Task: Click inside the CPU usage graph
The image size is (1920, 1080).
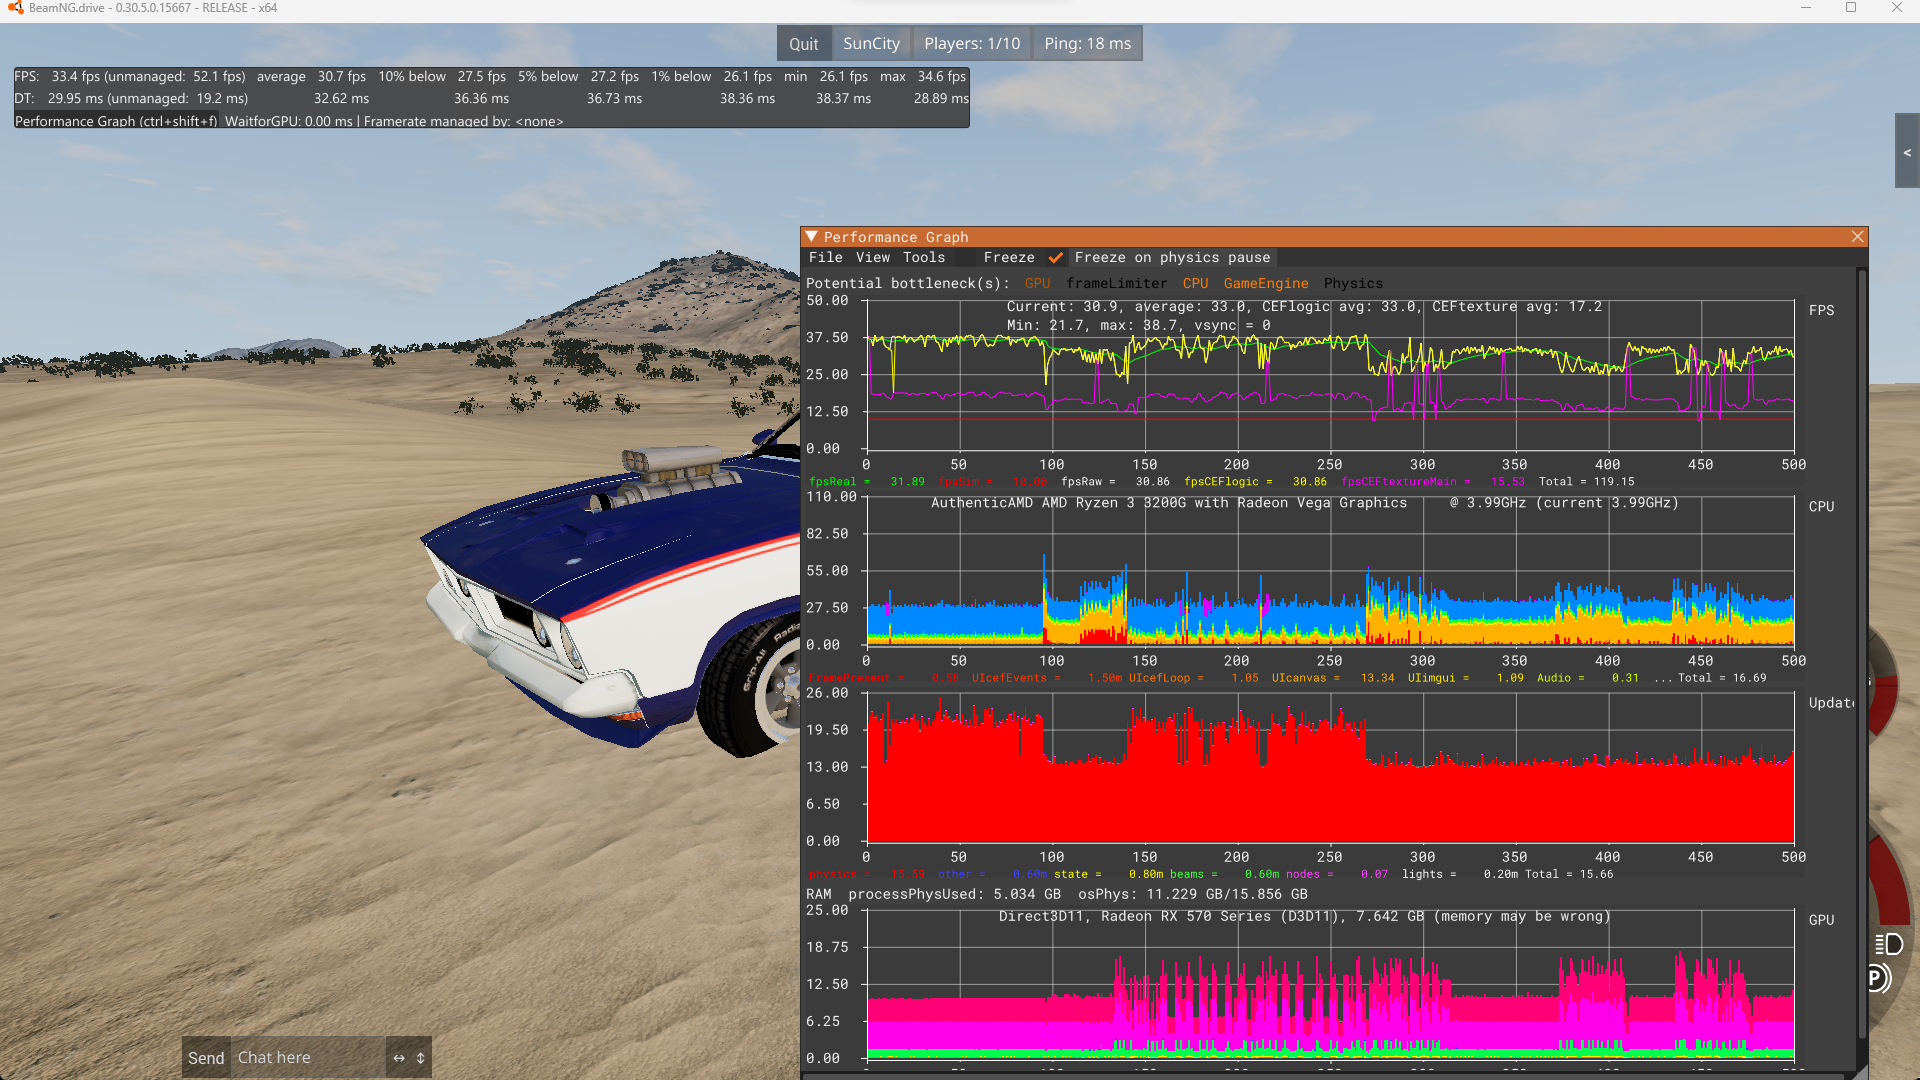Action: 1330,571
